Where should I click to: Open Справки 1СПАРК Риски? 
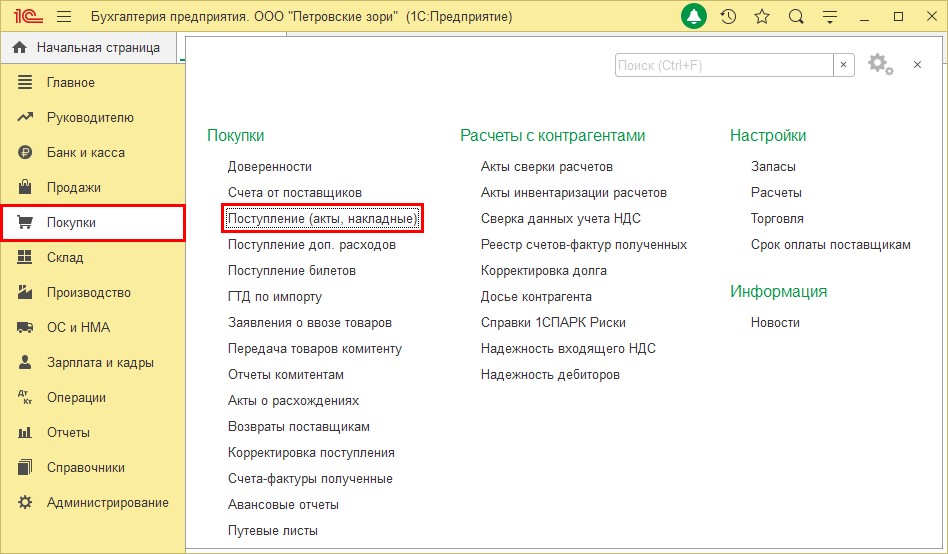coord(553,322)
